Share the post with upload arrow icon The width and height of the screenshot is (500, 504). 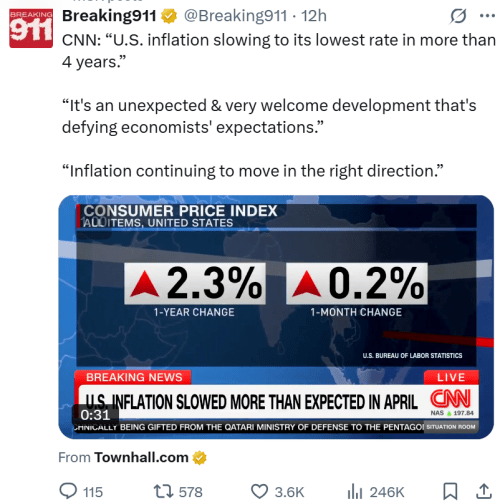(x=484, y=492)
